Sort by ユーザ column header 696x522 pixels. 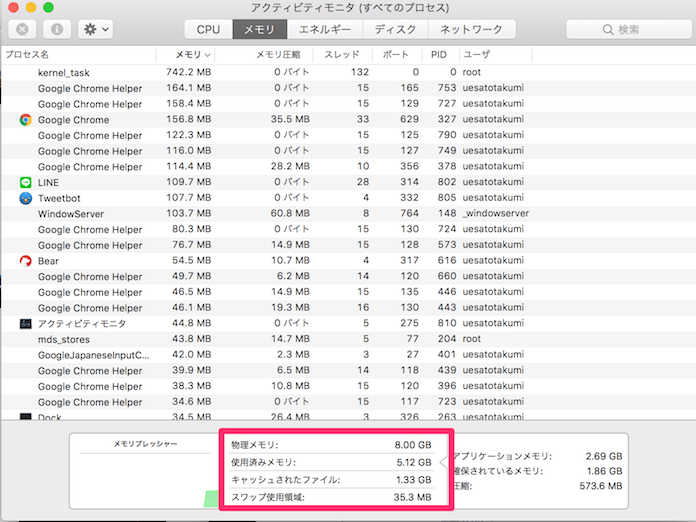pos(495,55)
